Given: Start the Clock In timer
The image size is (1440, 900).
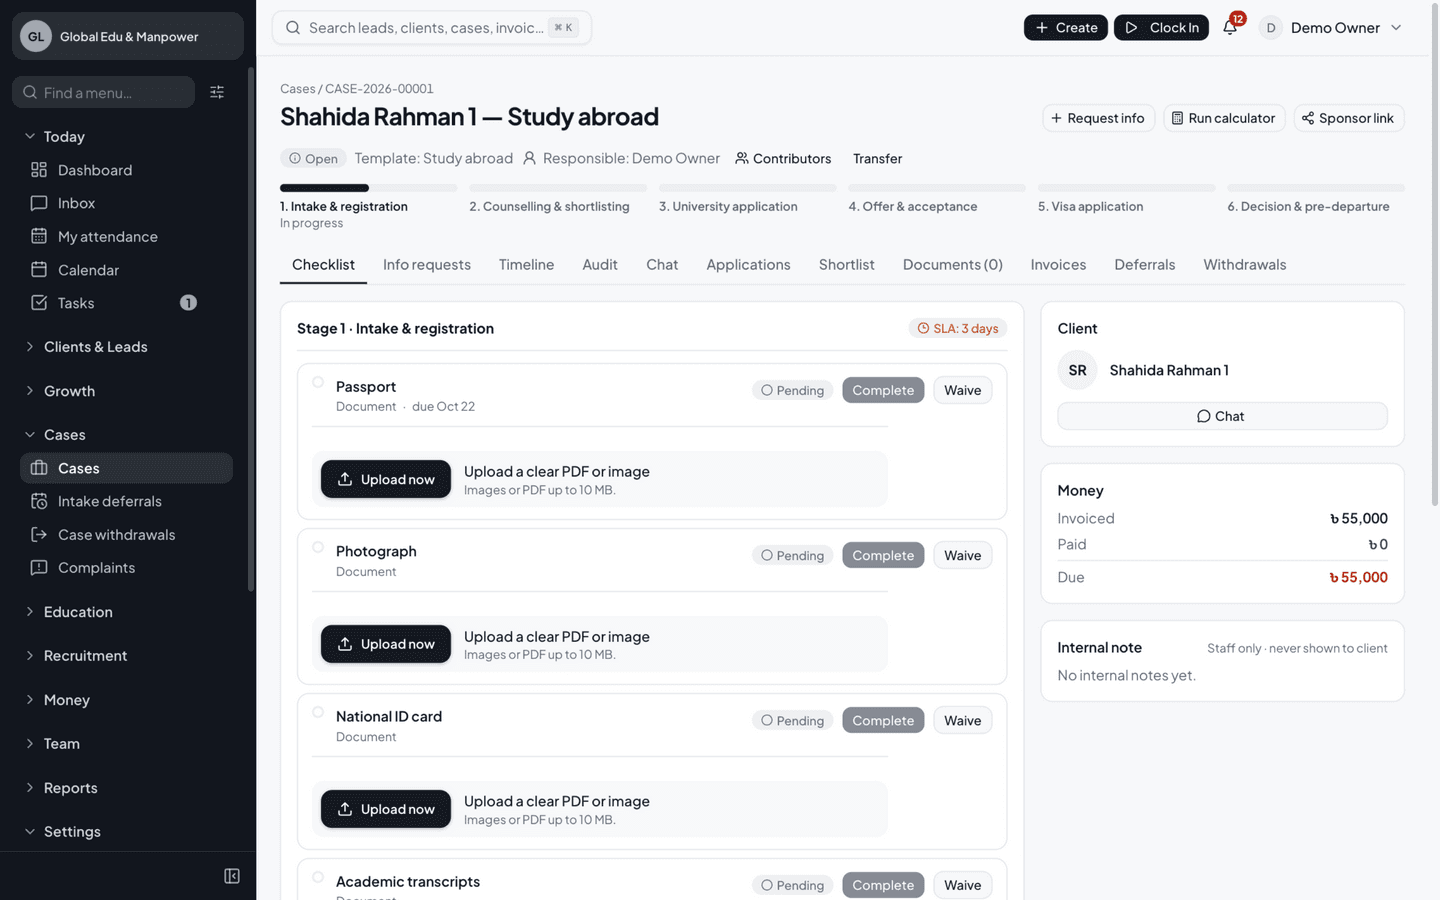Looking at the screenshot, I should (1161, 27).
